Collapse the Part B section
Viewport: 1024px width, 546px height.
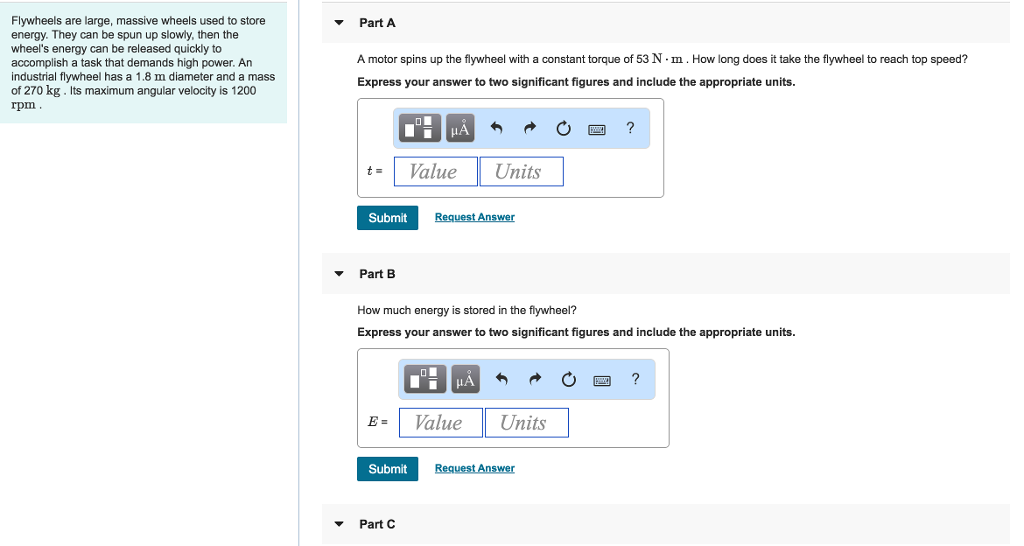click(339, 274)
